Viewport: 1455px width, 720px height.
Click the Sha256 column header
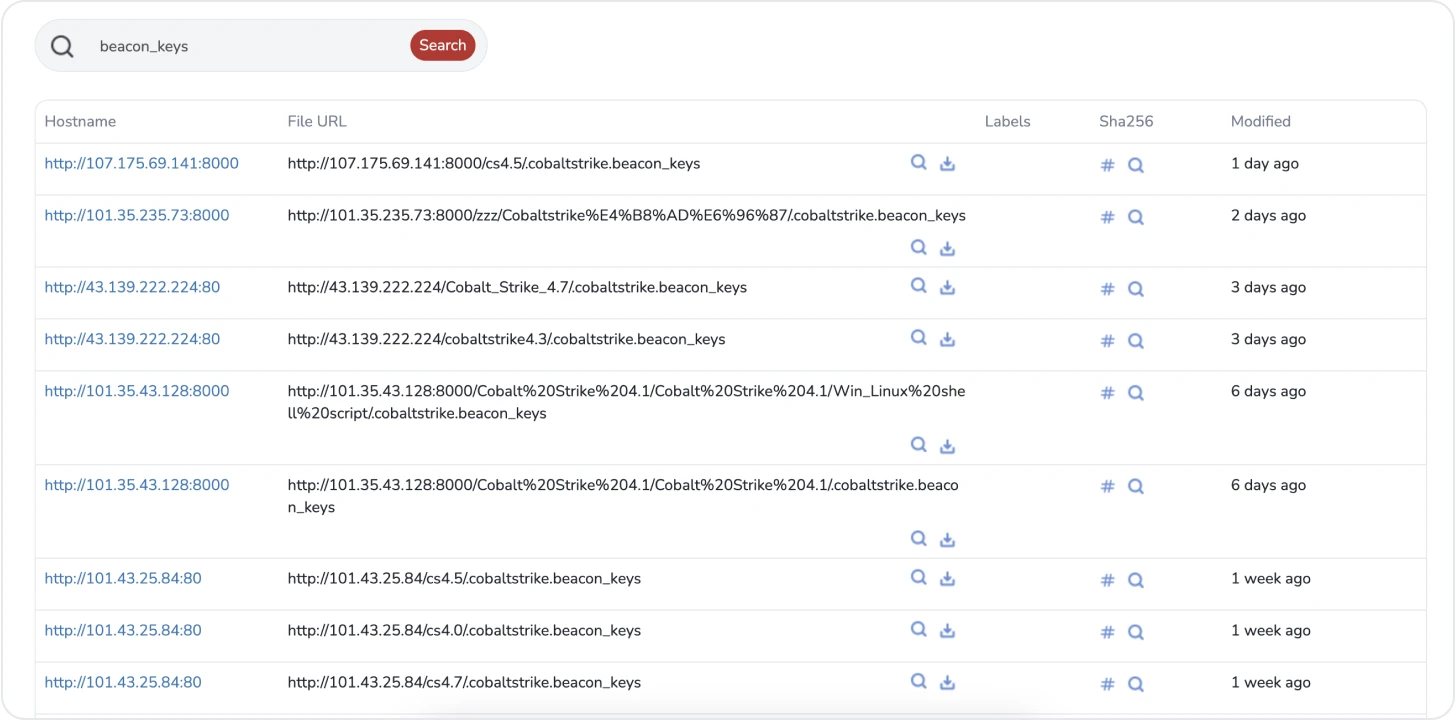coord(1126,121)
